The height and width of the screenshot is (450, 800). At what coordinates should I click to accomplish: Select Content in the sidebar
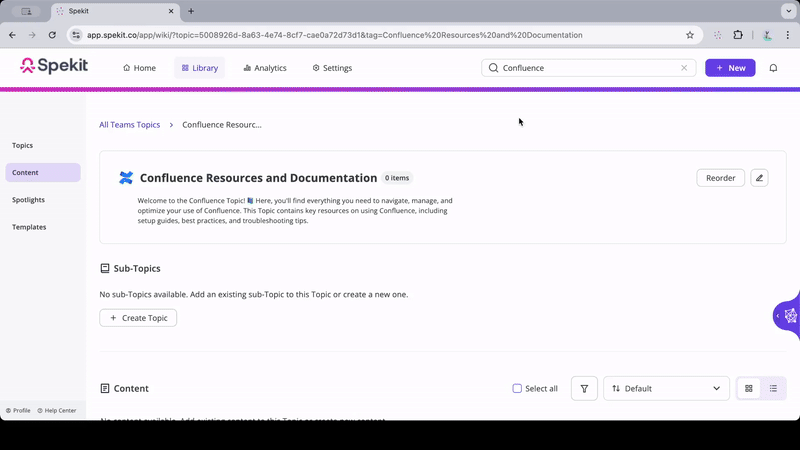coord(43,172)
